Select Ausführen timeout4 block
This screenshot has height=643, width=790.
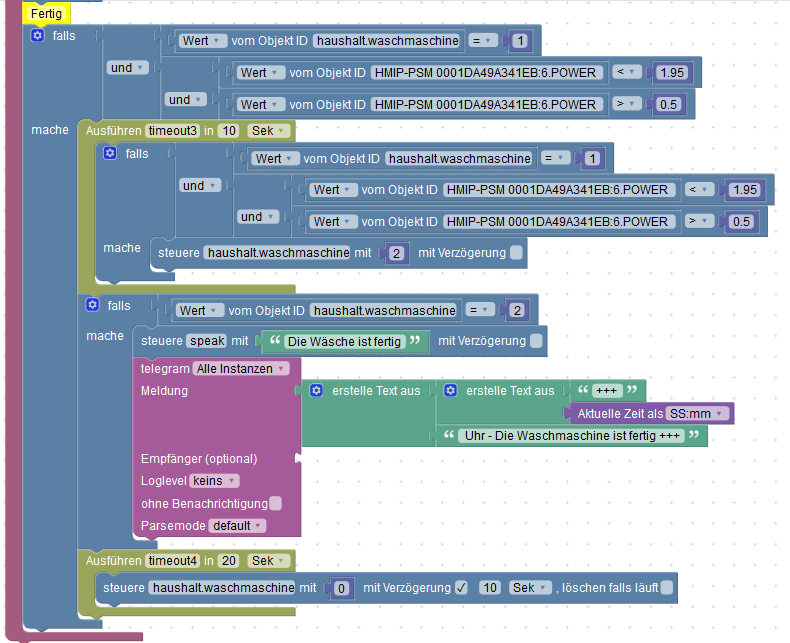coord(113,561)
